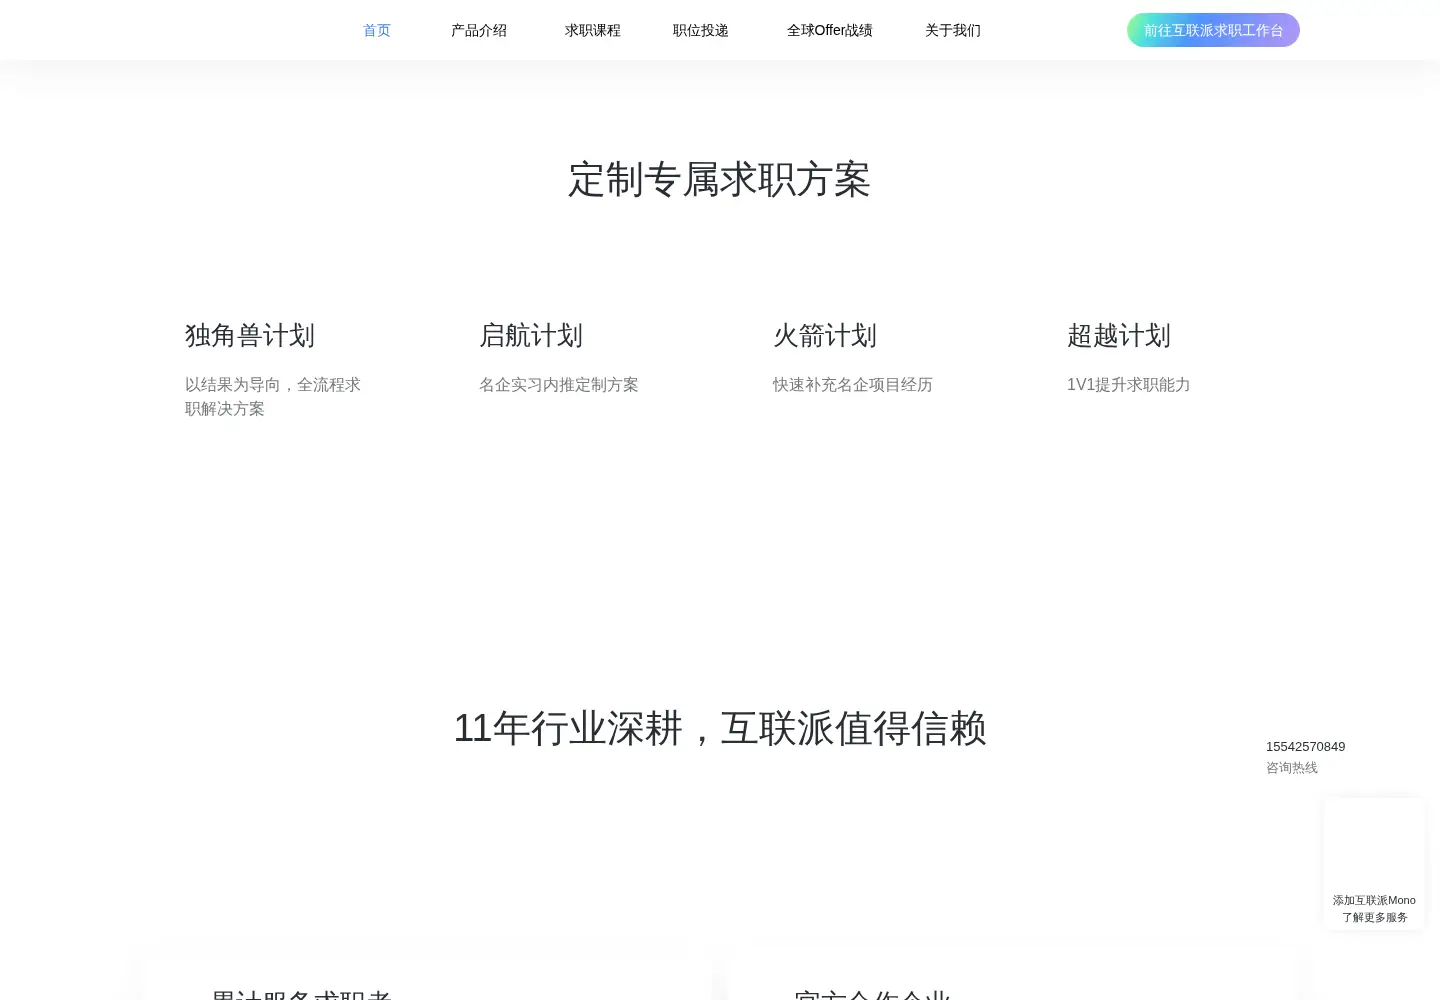Open 全球Offer战绩 page
The width and height of the screenshot is (1440, 1000).
829,30
